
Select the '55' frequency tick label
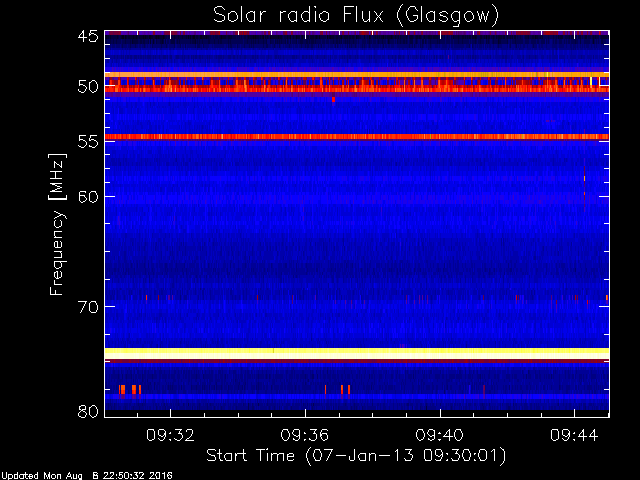(x=88, y=142)
